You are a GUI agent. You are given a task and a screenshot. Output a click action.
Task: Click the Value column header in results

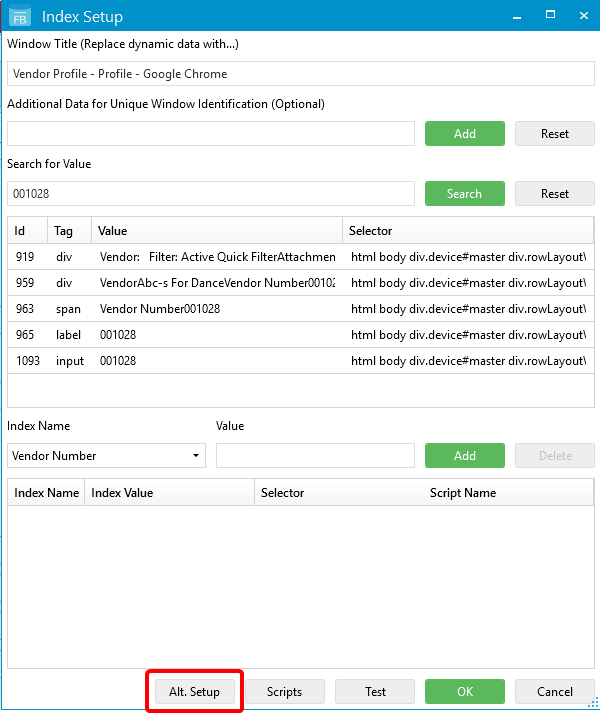217,230
